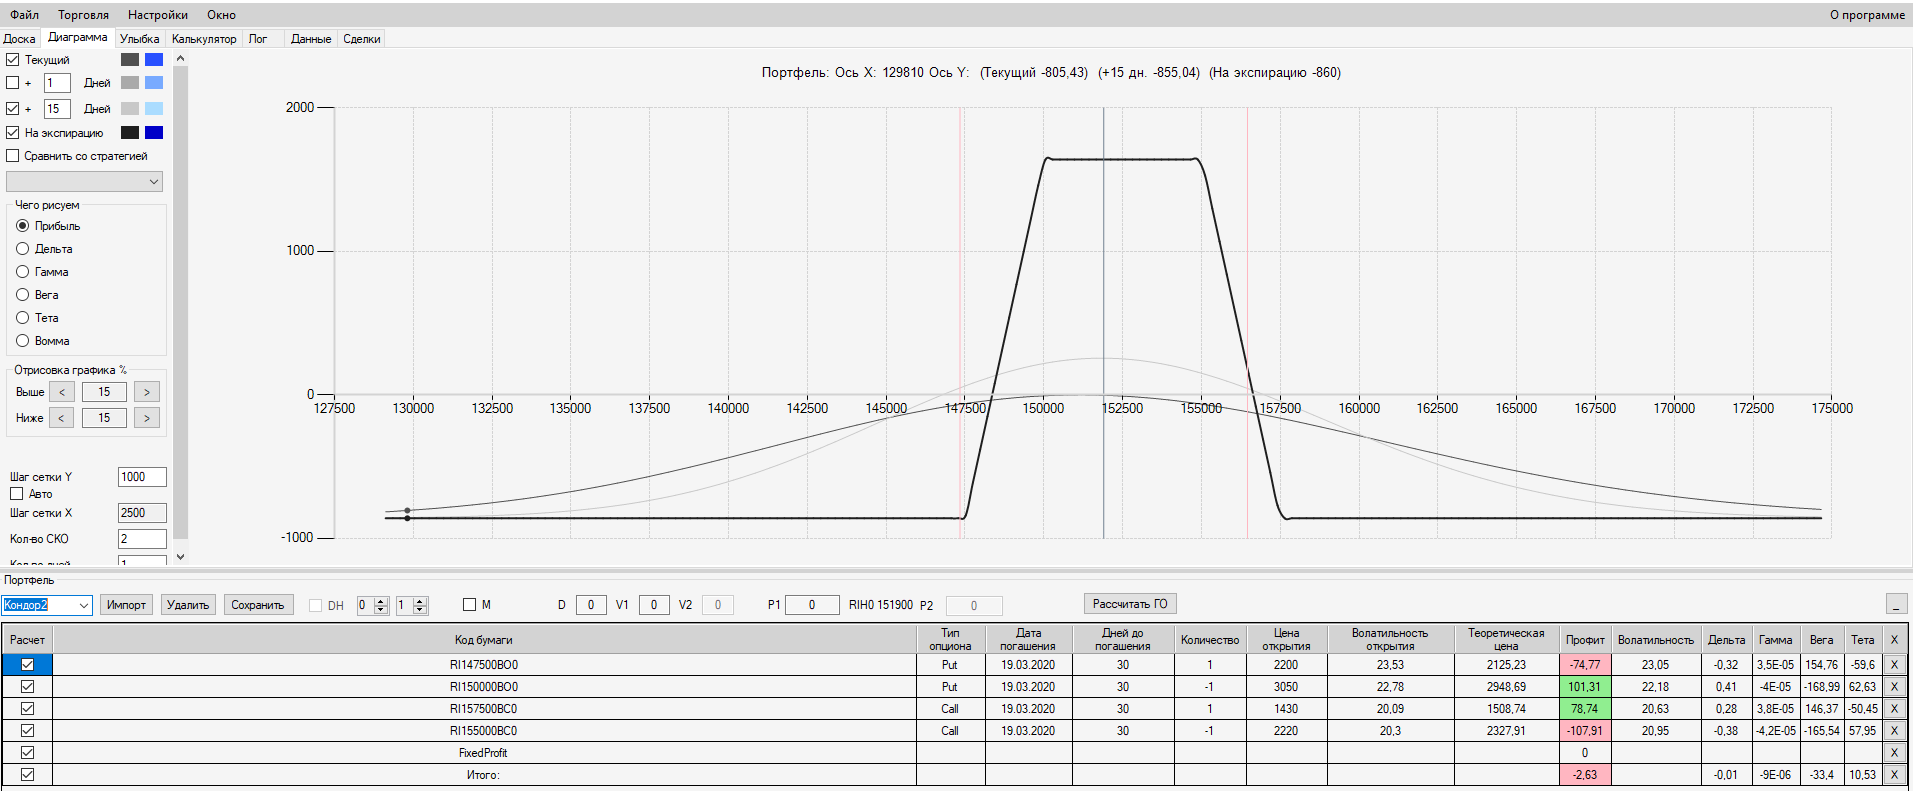Image resolution: width=1913 pixels, height=791 pixels.
Task: Increase the Ниже percentage with the right arrow
Action: click(x=147, y=418)
